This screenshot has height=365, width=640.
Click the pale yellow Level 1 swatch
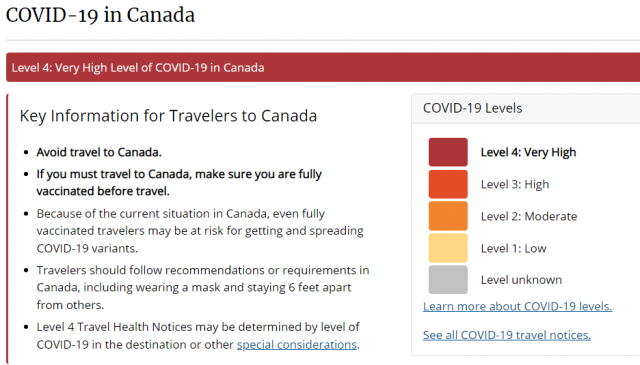point(448,248)
